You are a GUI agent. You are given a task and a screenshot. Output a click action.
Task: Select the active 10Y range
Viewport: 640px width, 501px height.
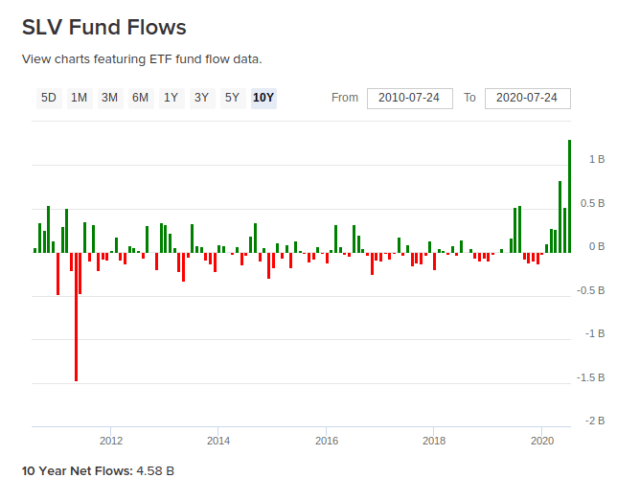[x=263, y=98]
